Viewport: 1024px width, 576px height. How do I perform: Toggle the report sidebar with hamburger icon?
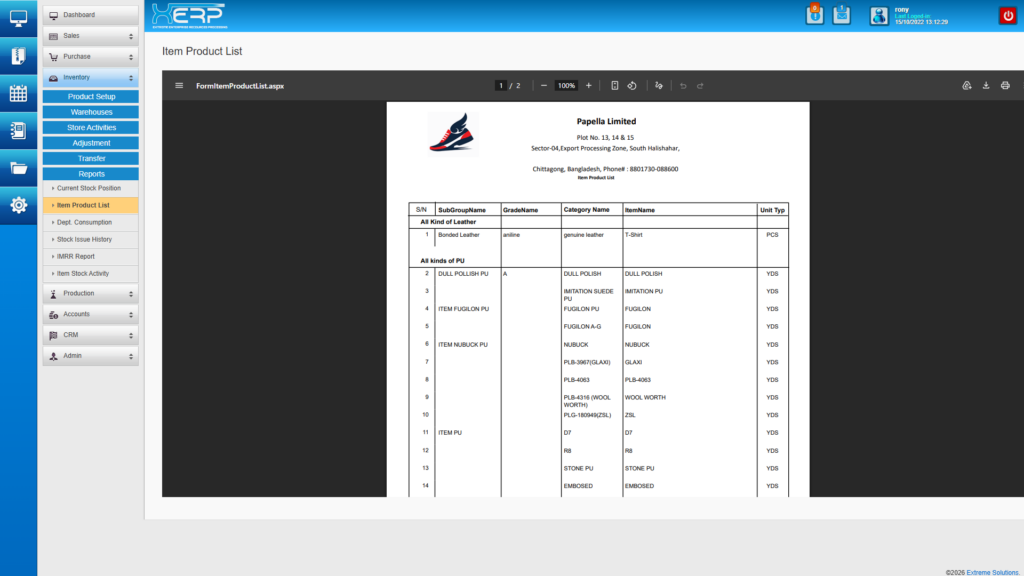point(180,85)
